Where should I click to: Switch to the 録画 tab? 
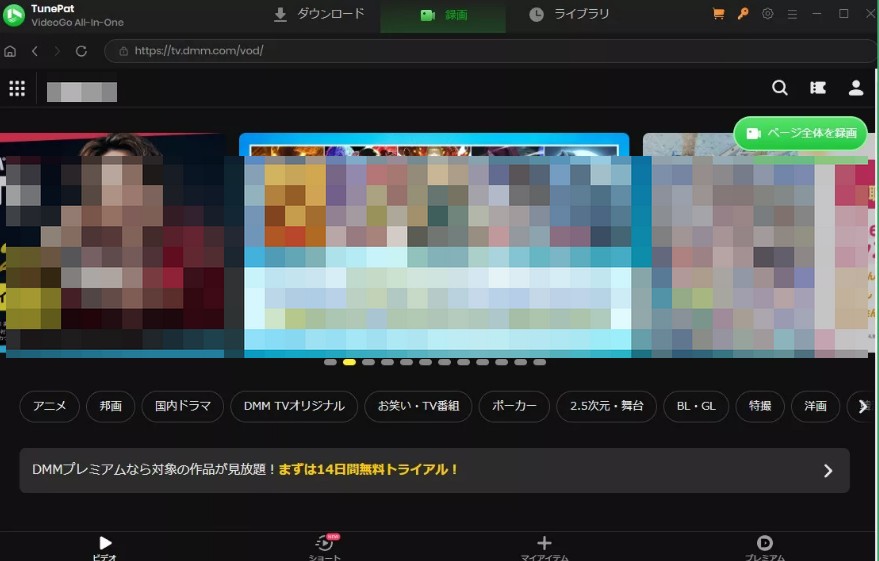(443, 15)
